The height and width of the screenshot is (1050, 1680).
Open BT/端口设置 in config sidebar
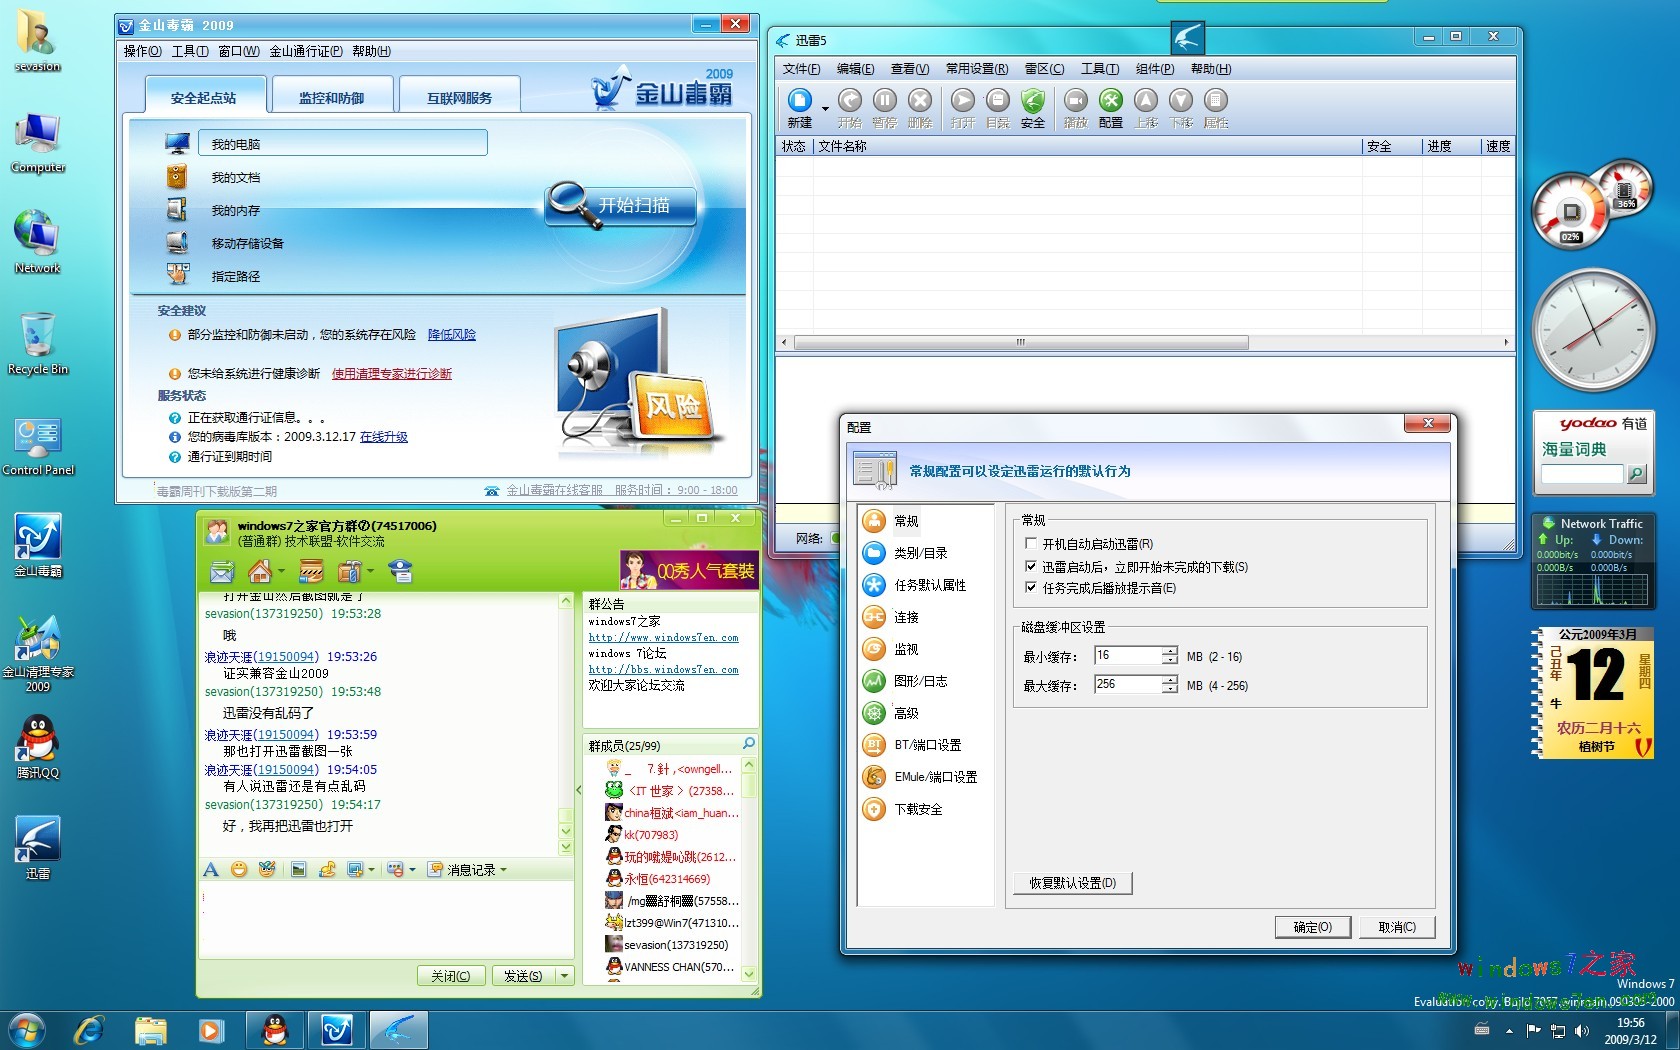(x=875, y=745)
